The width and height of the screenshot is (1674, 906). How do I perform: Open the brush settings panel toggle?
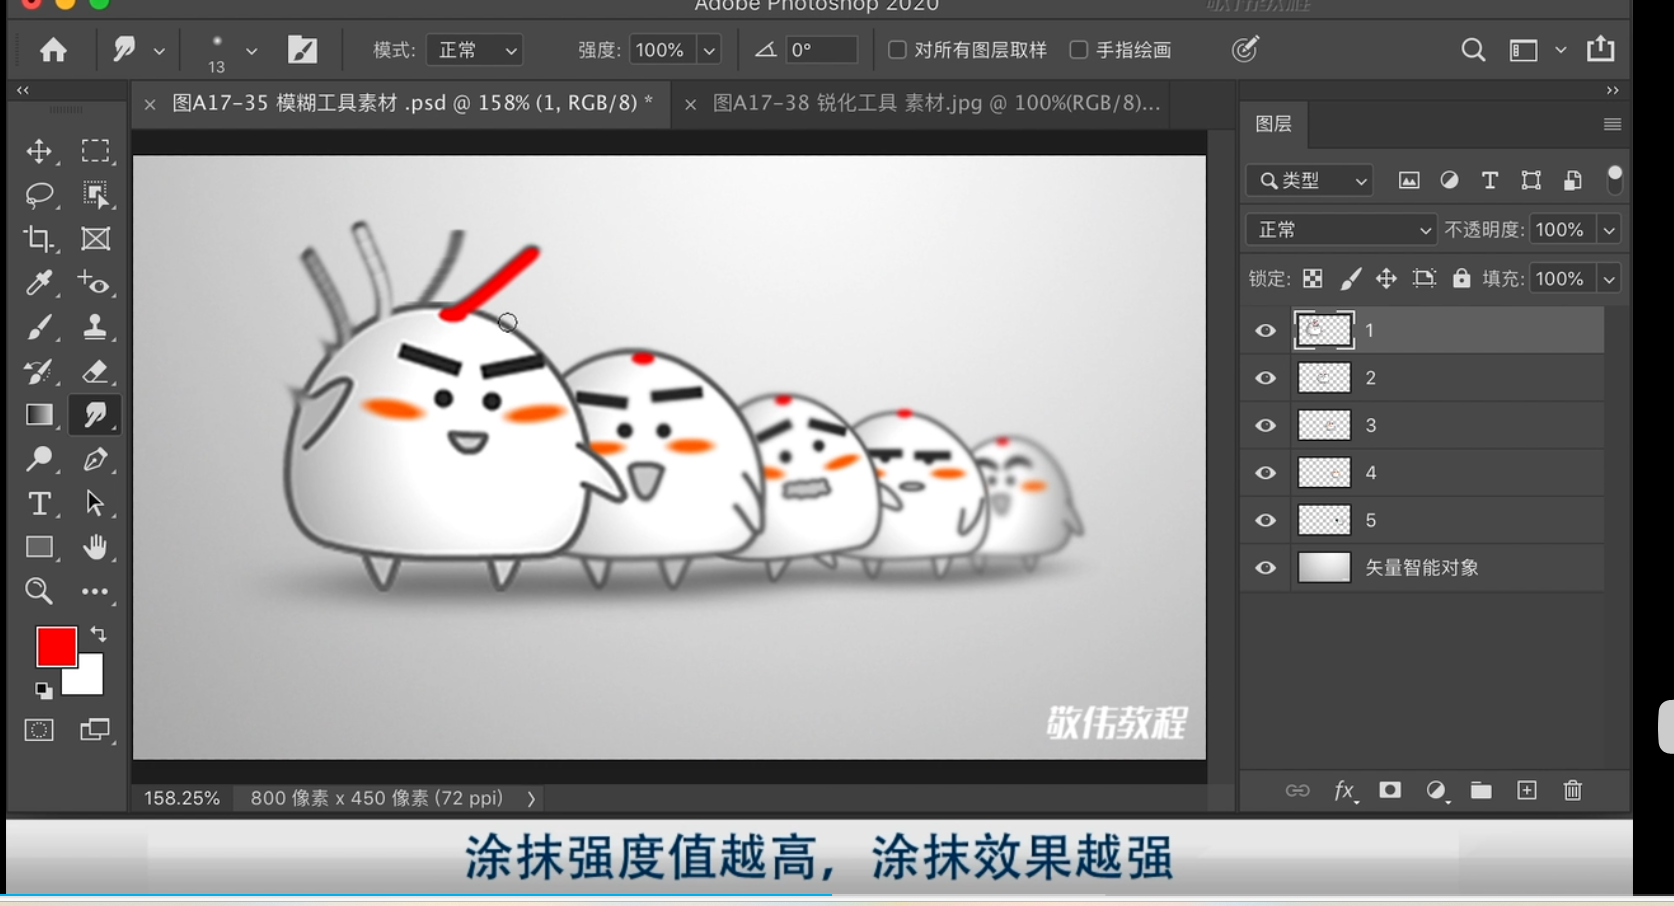click(x=302, y=49)
